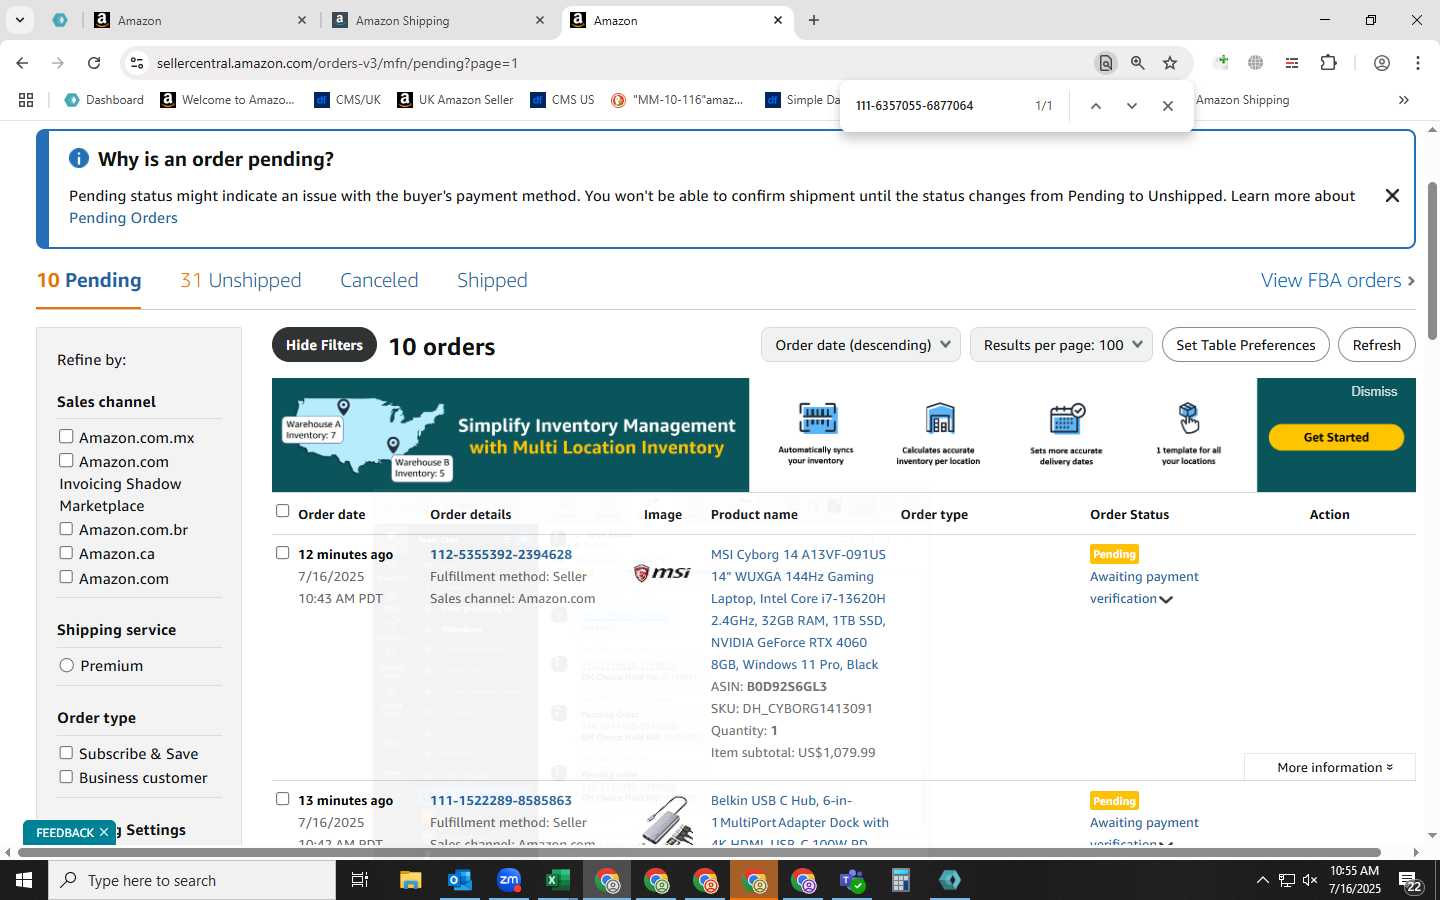Open the notifications center icon
Image resolution: width=1440 pixels, height=900 pixels.
click(x=1411, y=881)
